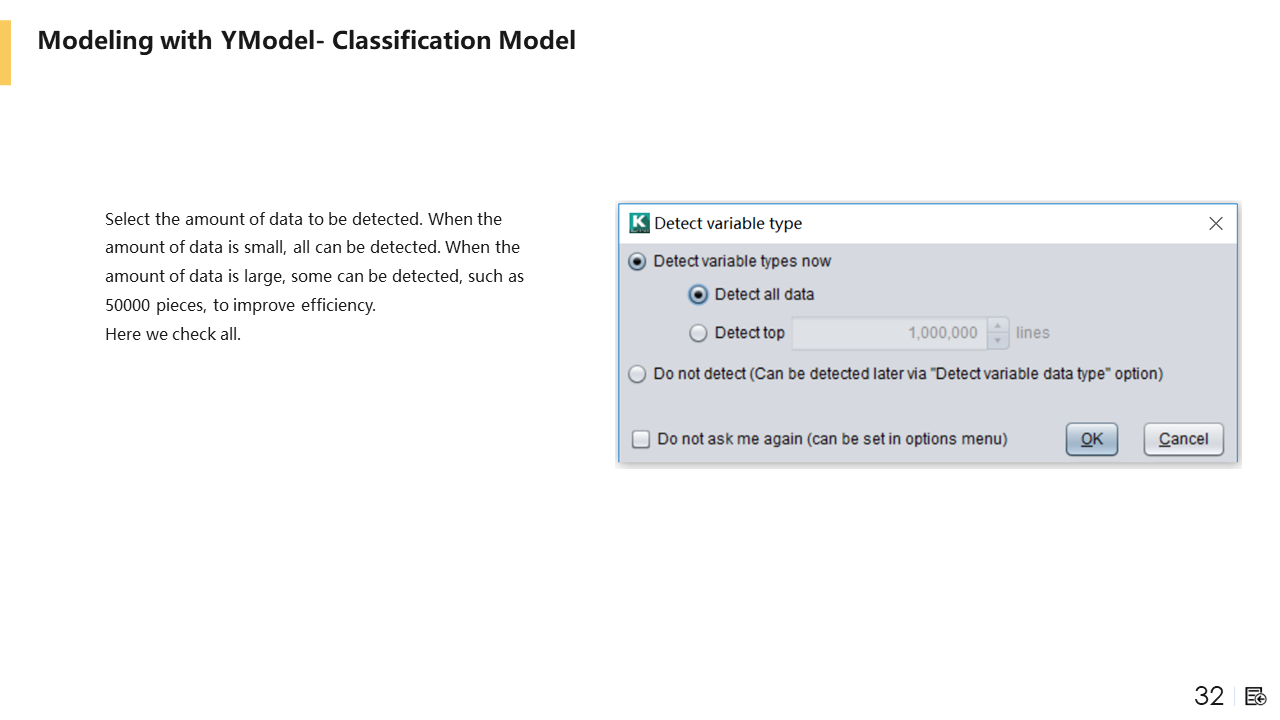This screenshot has width=1280, height=720.
Task: Click the slide notes icon beside page number
Action: (1256, 696)
